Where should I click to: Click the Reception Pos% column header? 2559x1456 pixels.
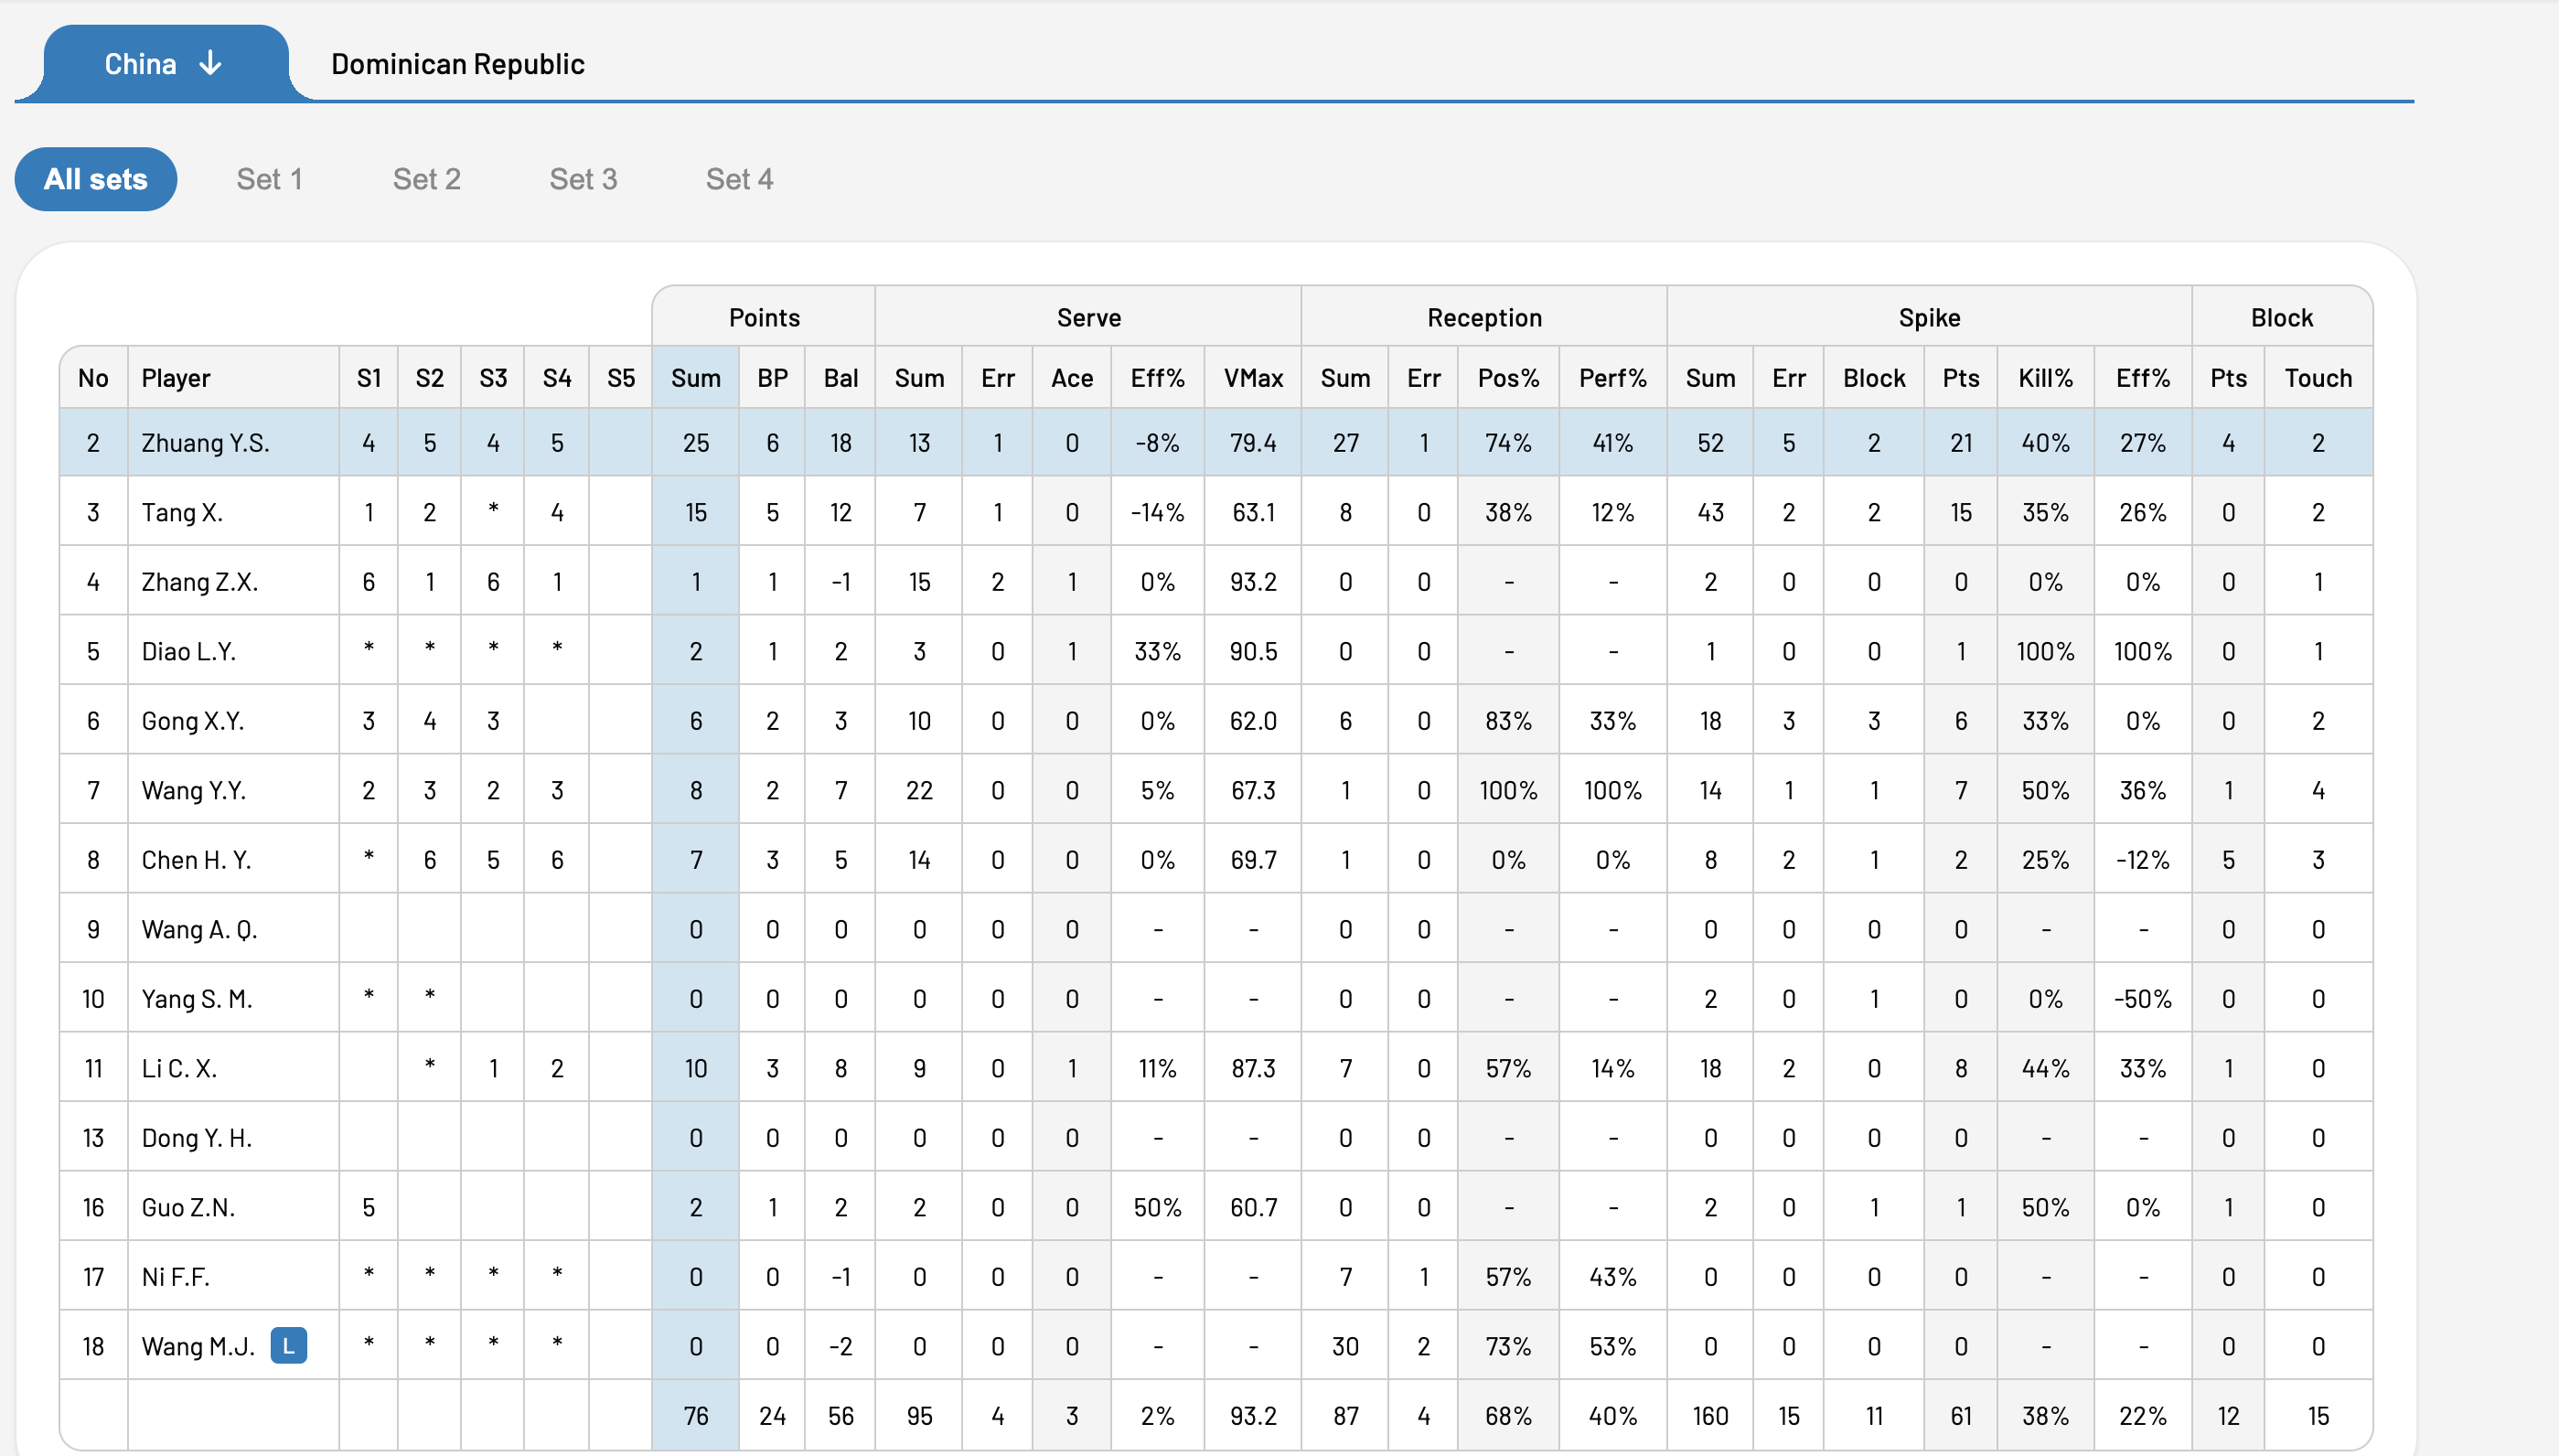pyautogui.click(x=1508, y=378)
